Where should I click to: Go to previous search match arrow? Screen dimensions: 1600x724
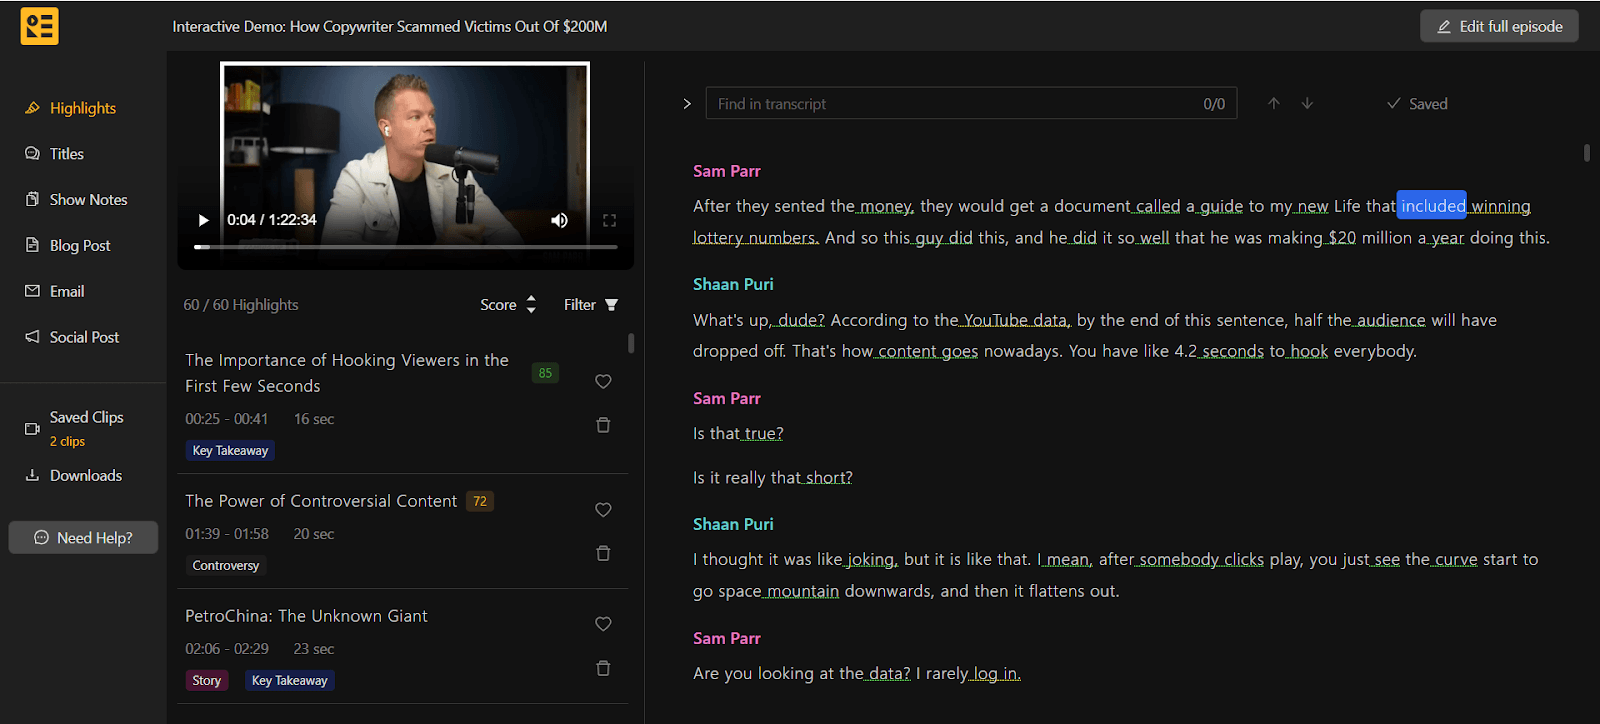click(1274, 104)
